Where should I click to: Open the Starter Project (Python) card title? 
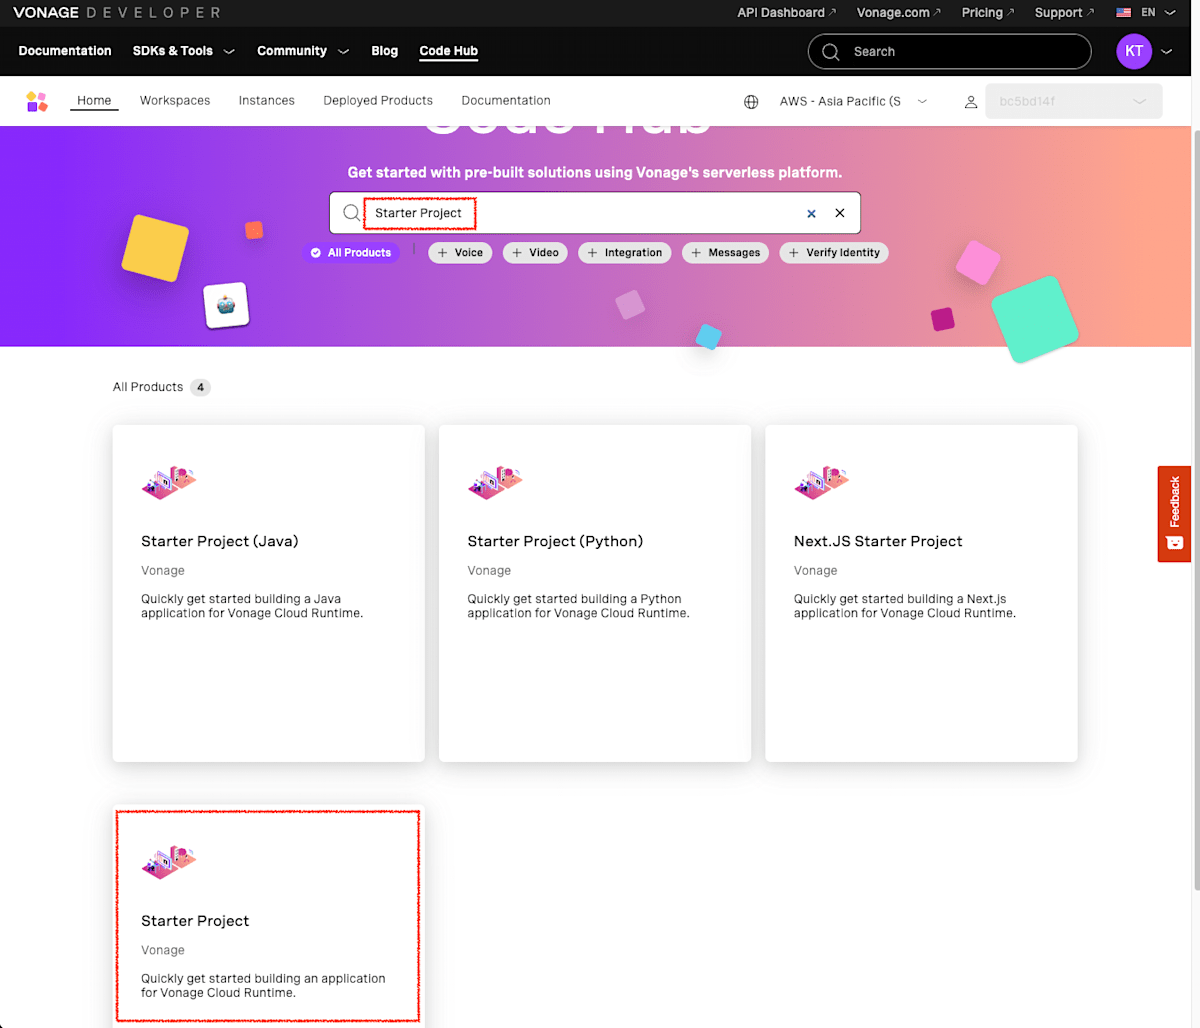pyautogui.click(x=555, y=541)
